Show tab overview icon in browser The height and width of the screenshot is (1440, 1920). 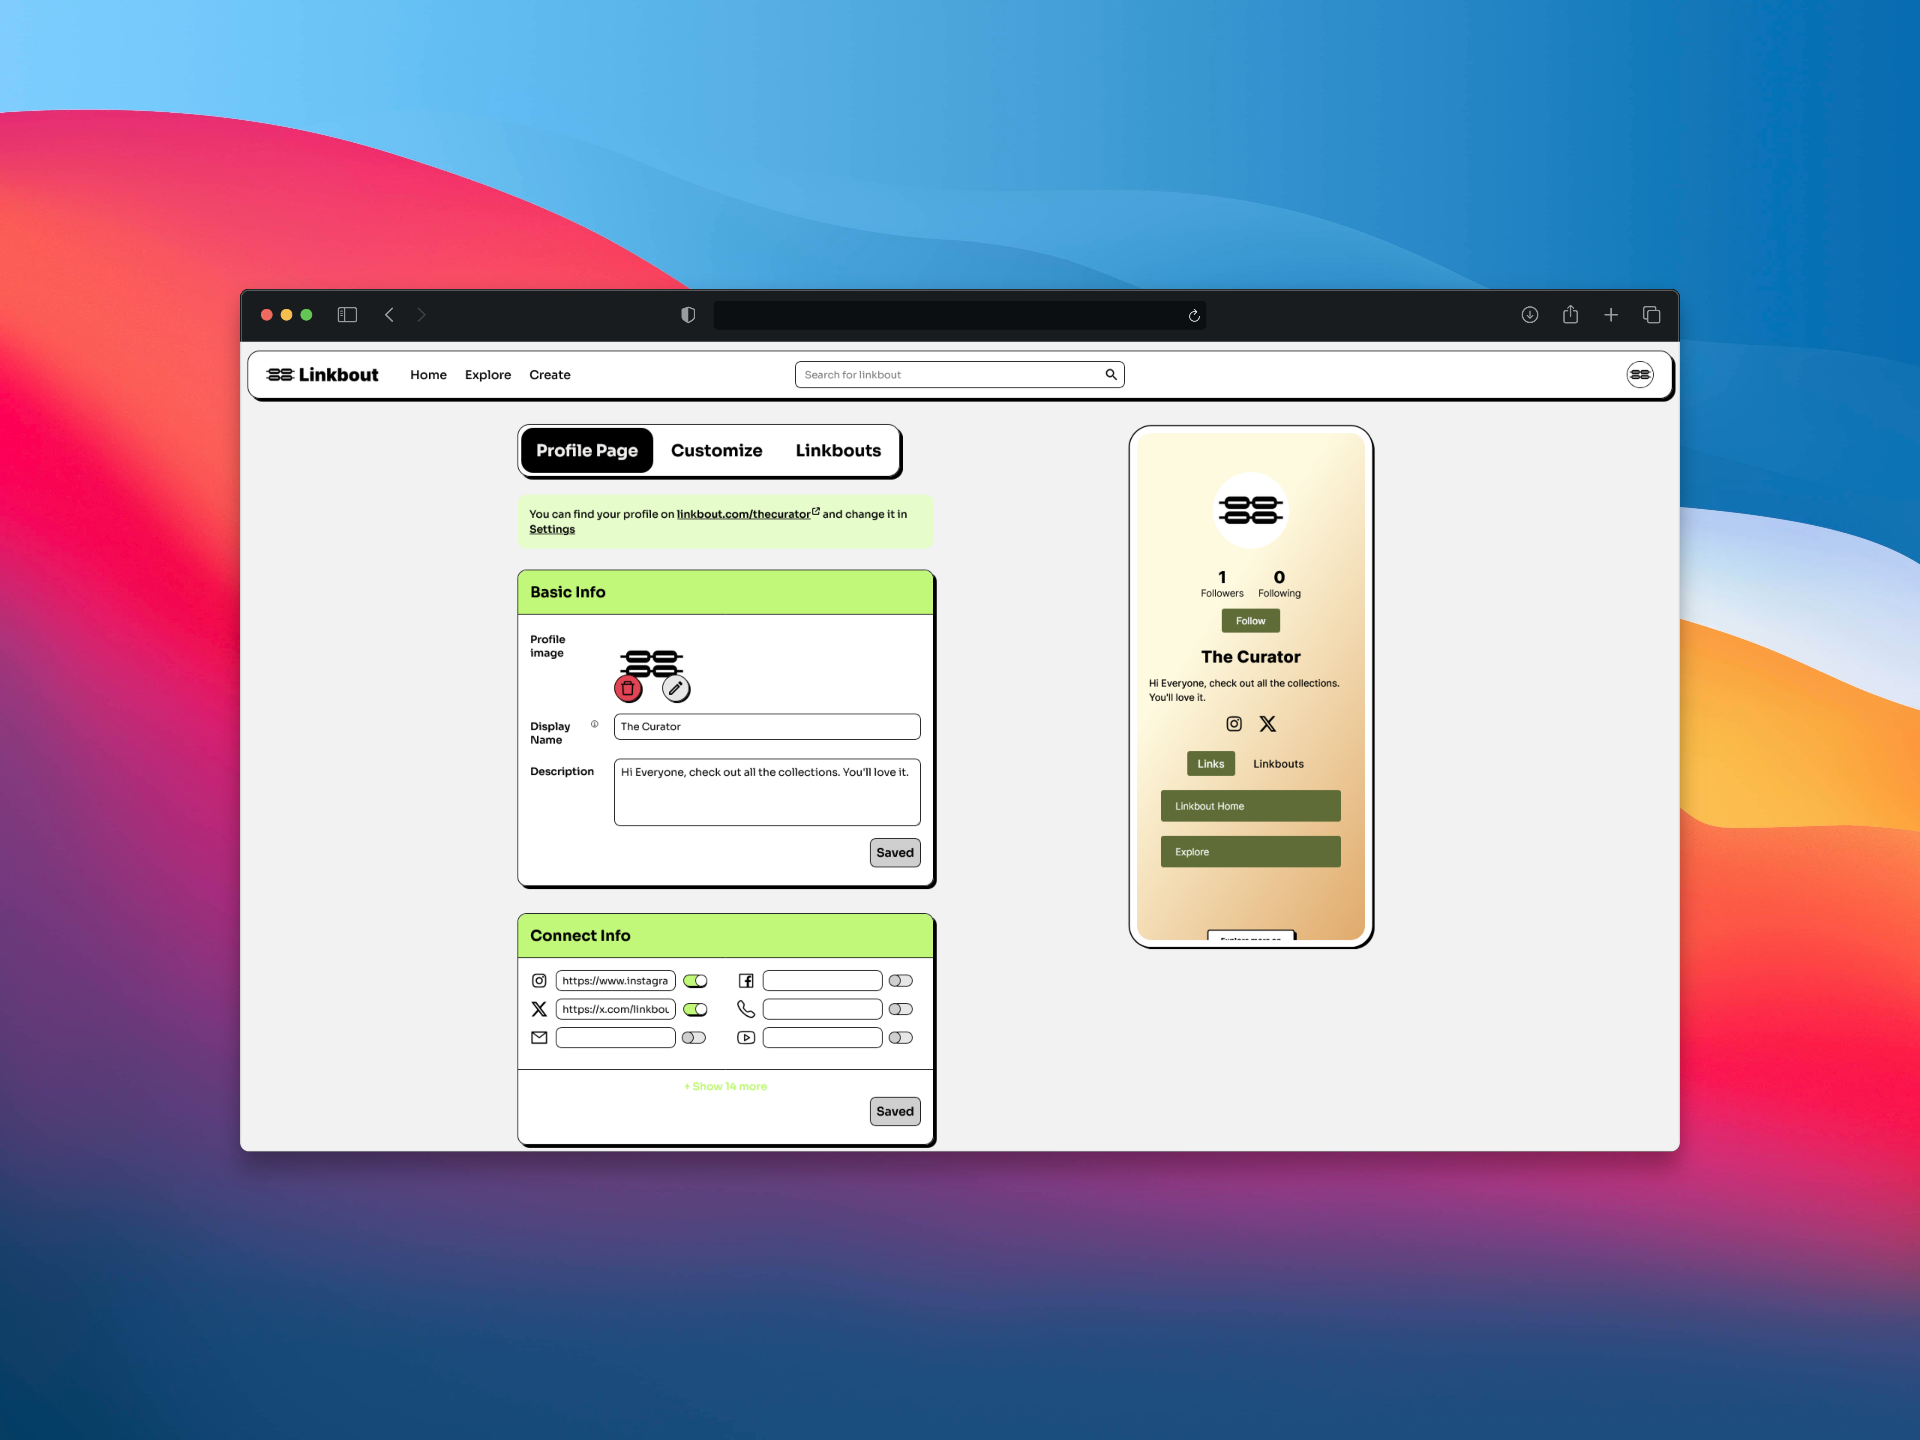(1652, 315)
